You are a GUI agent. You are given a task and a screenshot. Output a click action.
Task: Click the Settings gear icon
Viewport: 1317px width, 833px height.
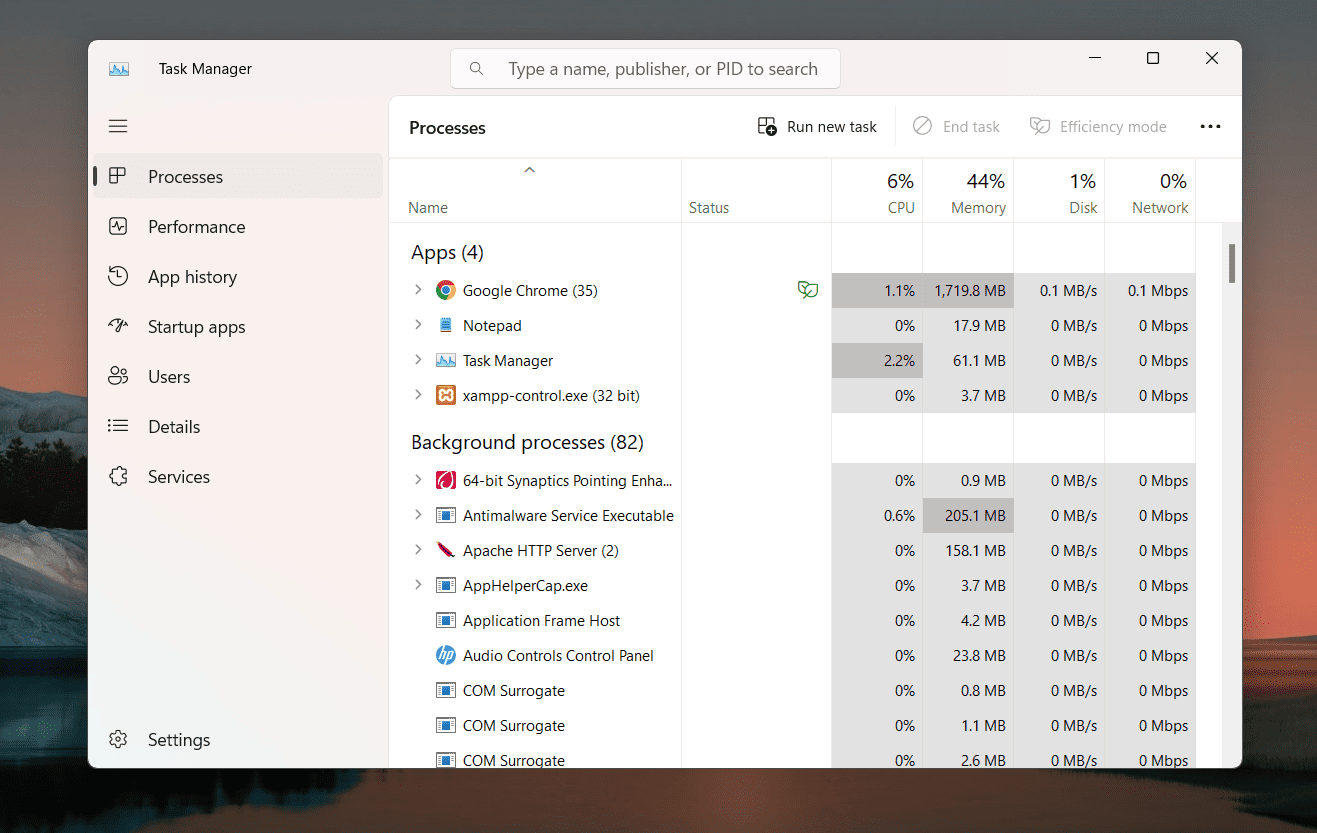[x=118, y=739]
